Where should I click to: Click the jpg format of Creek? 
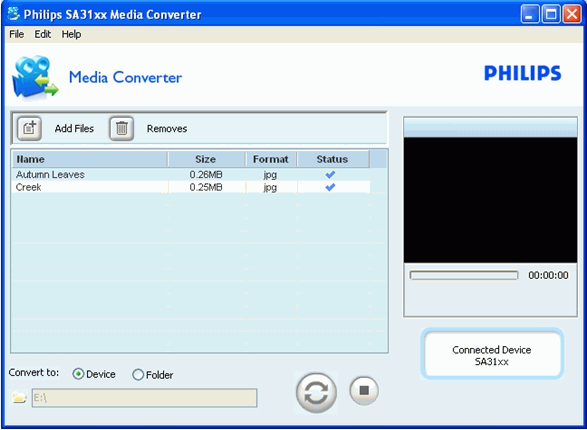pos(270,187)
